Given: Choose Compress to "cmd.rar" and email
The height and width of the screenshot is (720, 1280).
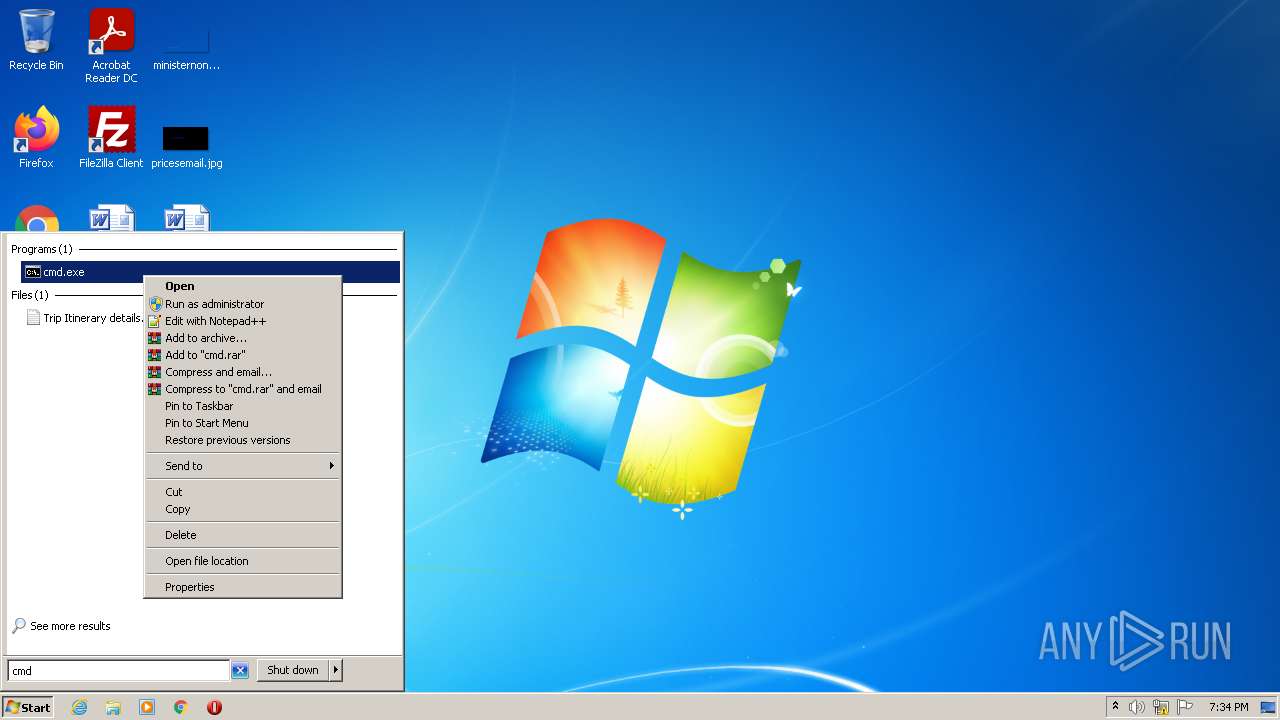Looking at the screenshot, I should point(243,389).
